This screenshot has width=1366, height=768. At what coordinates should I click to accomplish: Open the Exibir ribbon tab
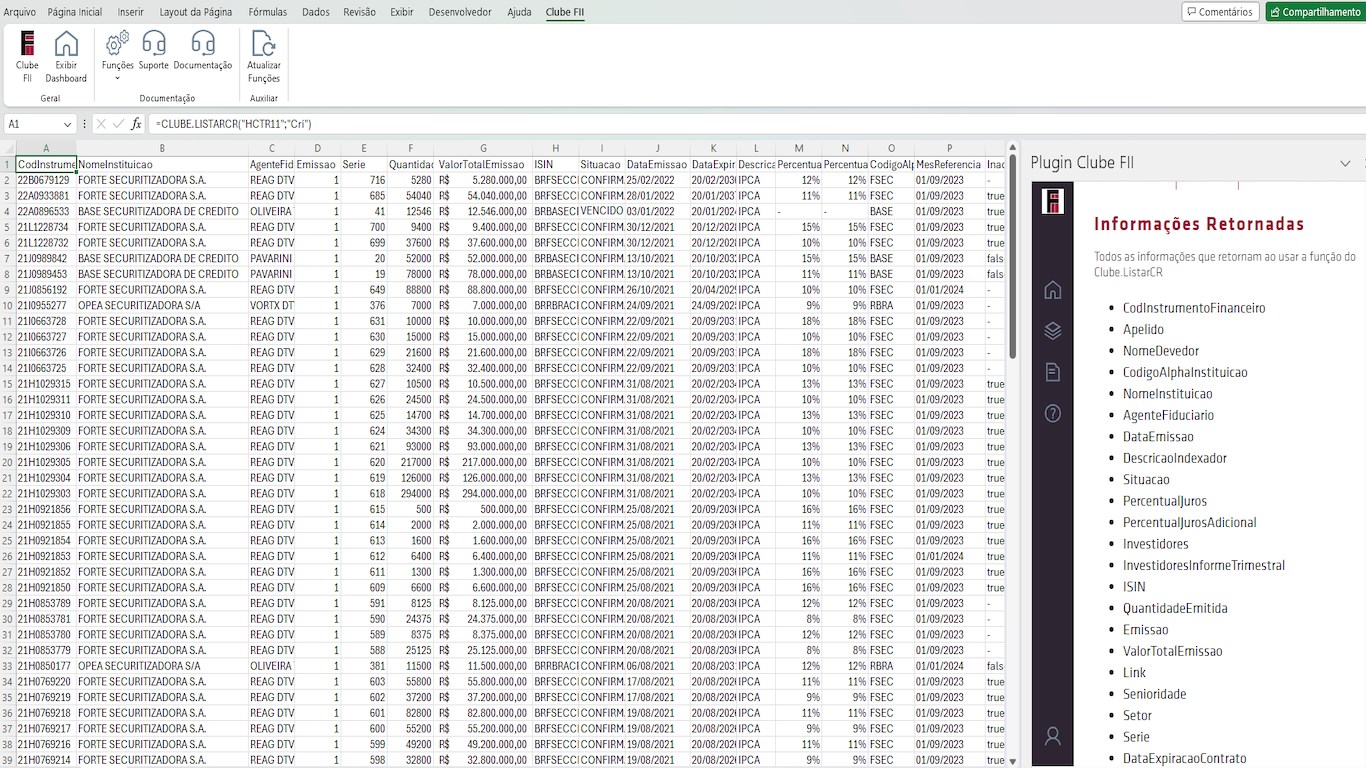(x=402, y=12)
